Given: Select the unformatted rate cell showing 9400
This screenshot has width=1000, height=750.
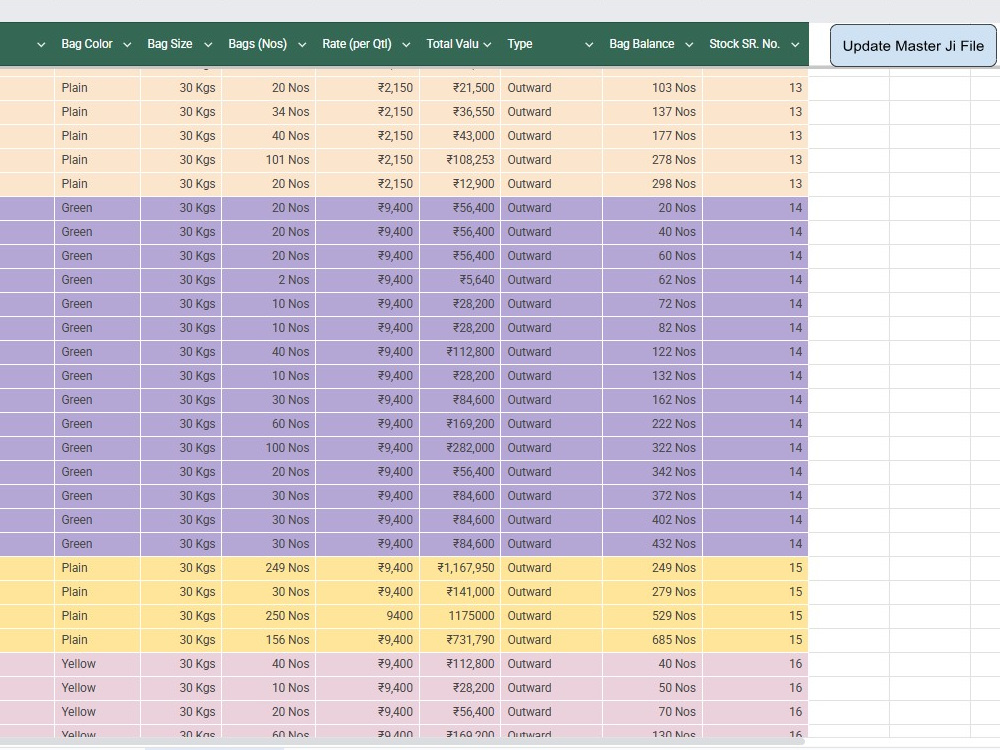Looking at the screenshot, I should tap(367, 616).
